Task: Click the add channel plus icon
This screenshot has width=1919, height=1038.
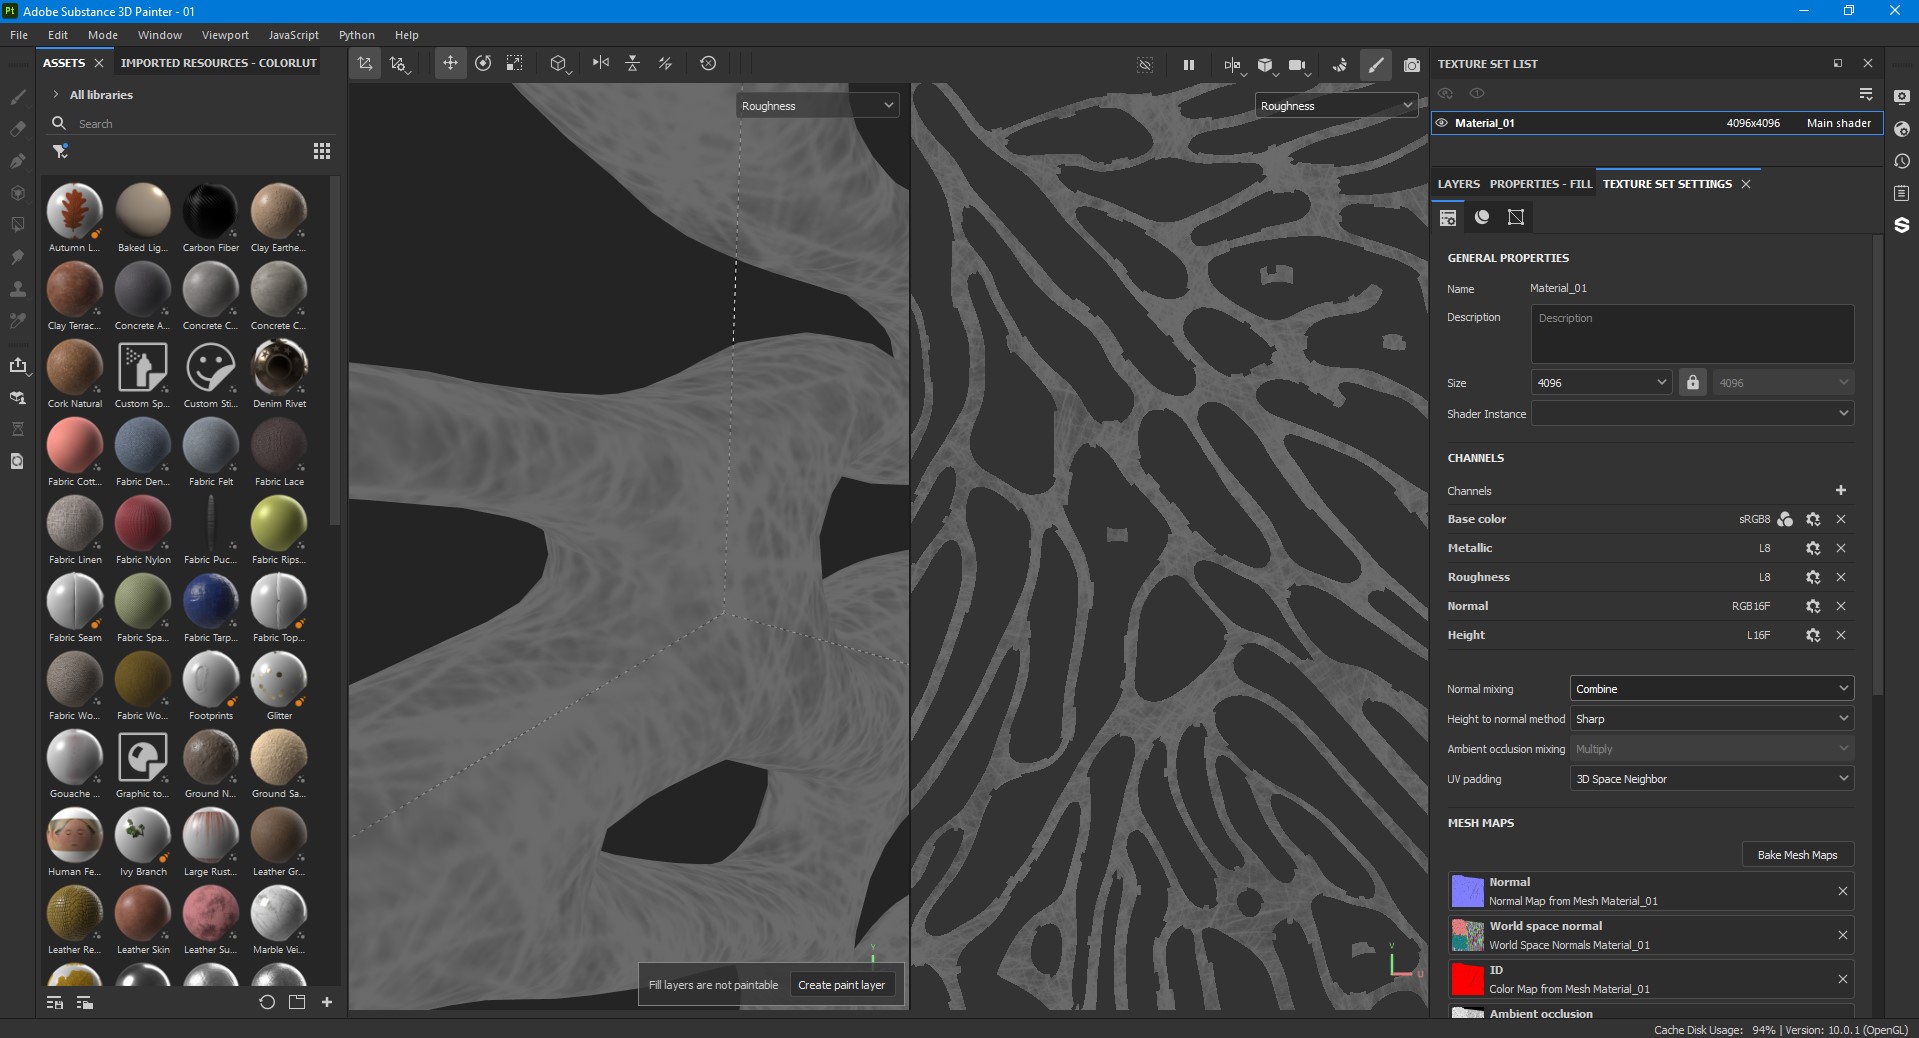Action: pos(1841,490)
